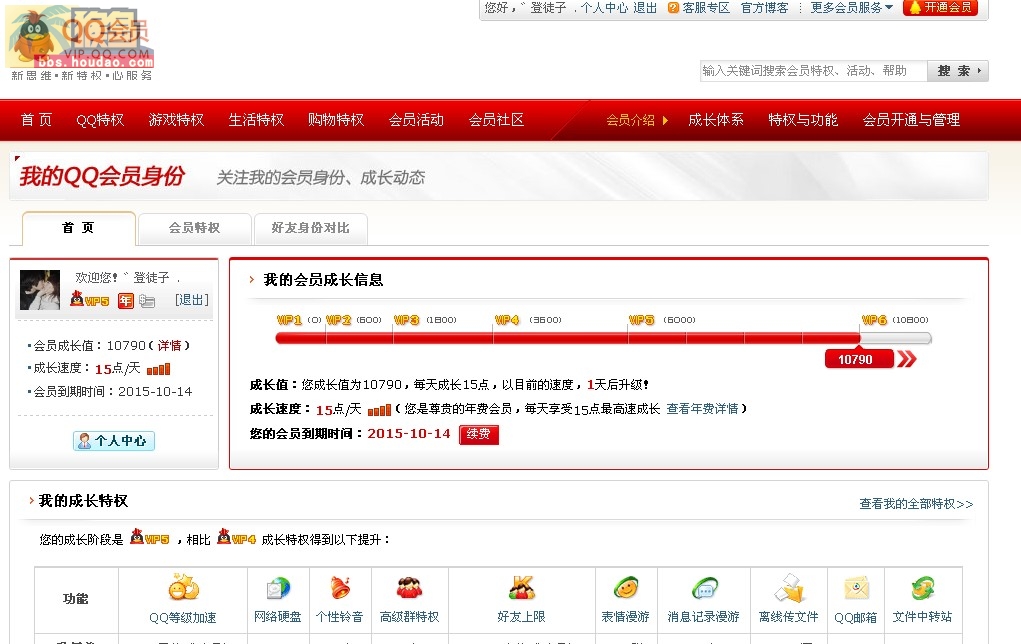Select the 首页 tab under the banner

[x=79, y=228]
